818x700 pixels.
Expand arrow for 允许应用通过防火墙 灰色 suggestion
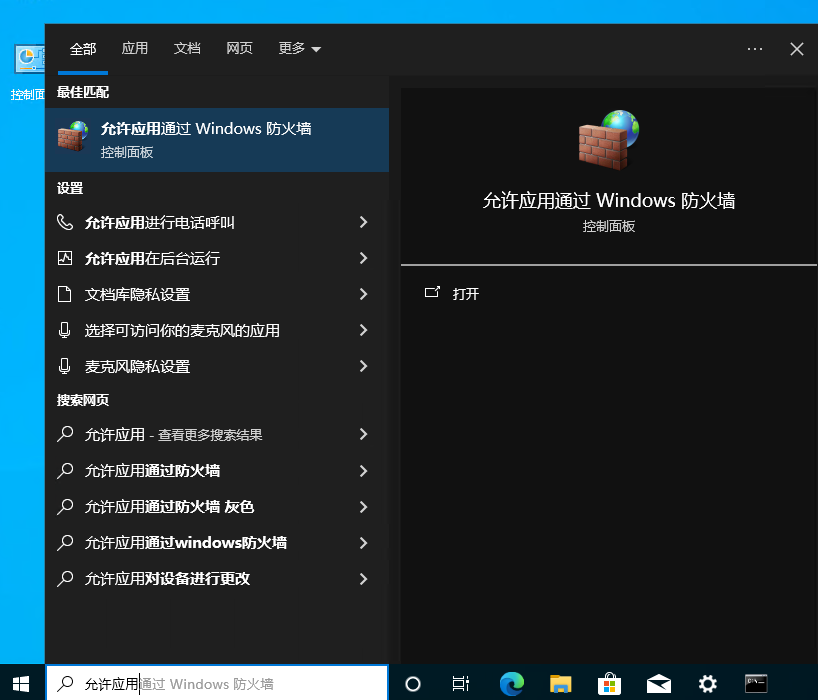[363, 507]
